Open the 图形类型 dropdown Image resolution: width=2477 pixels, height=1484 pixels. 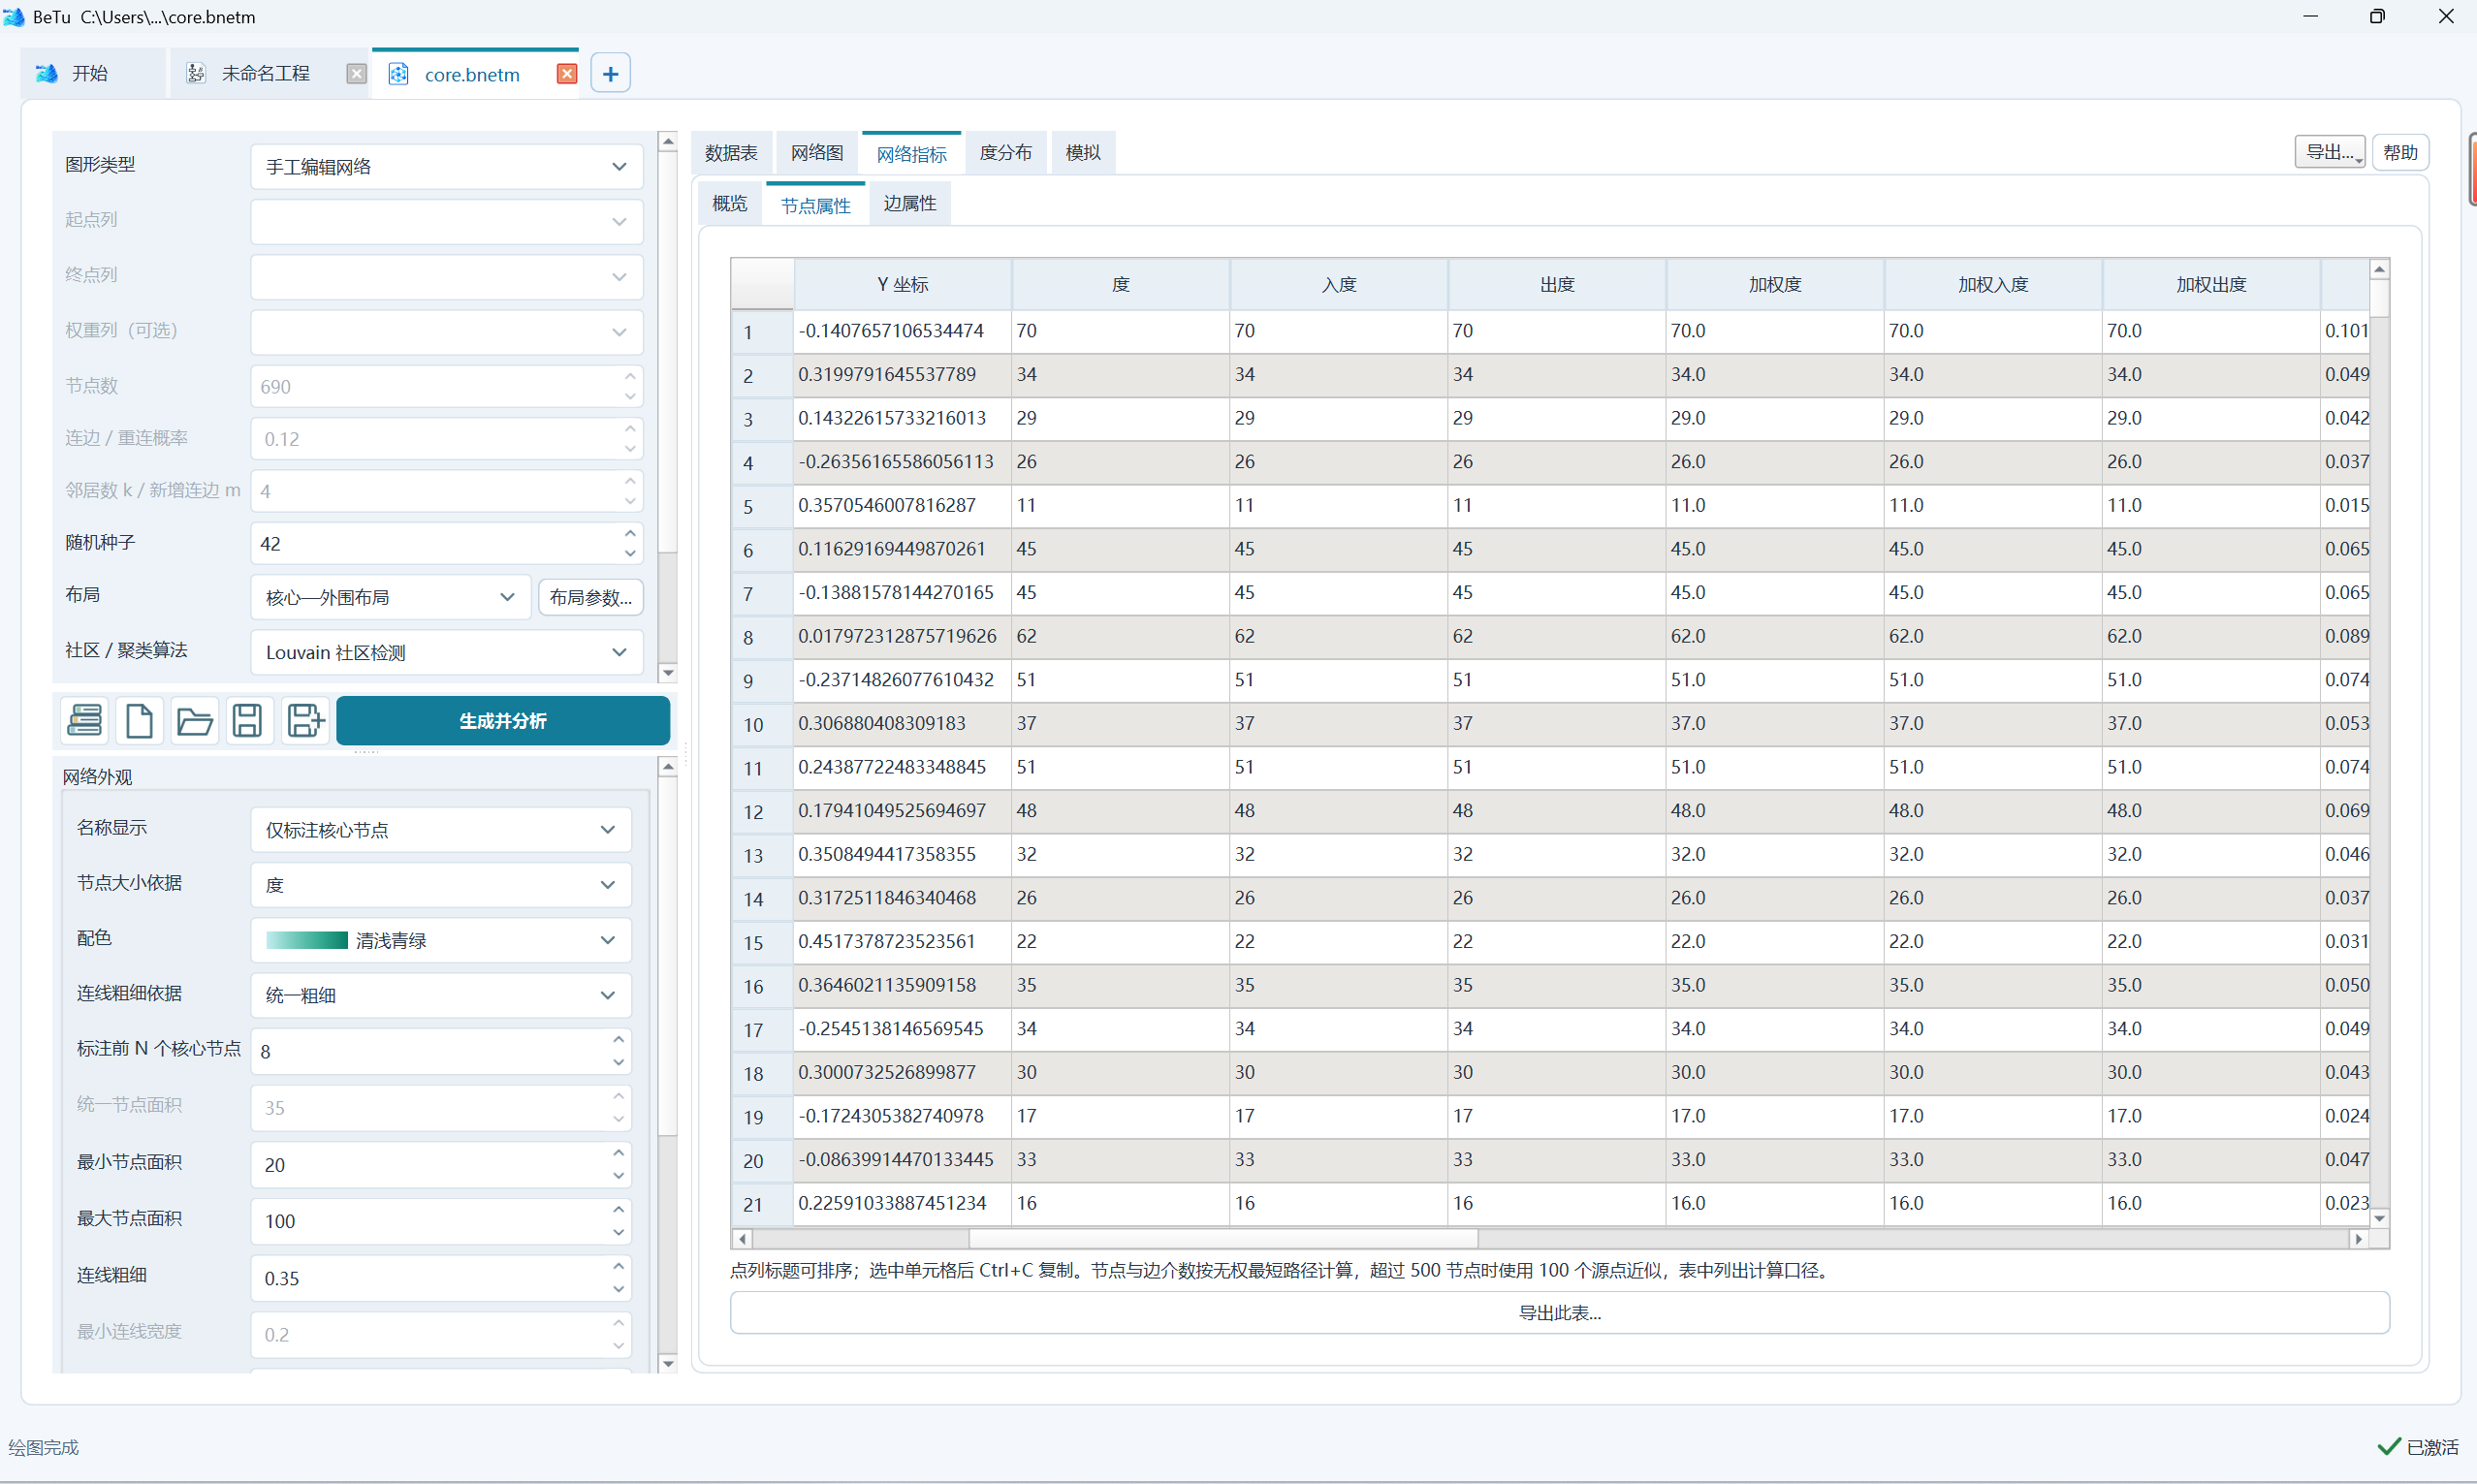click(446, 167)
